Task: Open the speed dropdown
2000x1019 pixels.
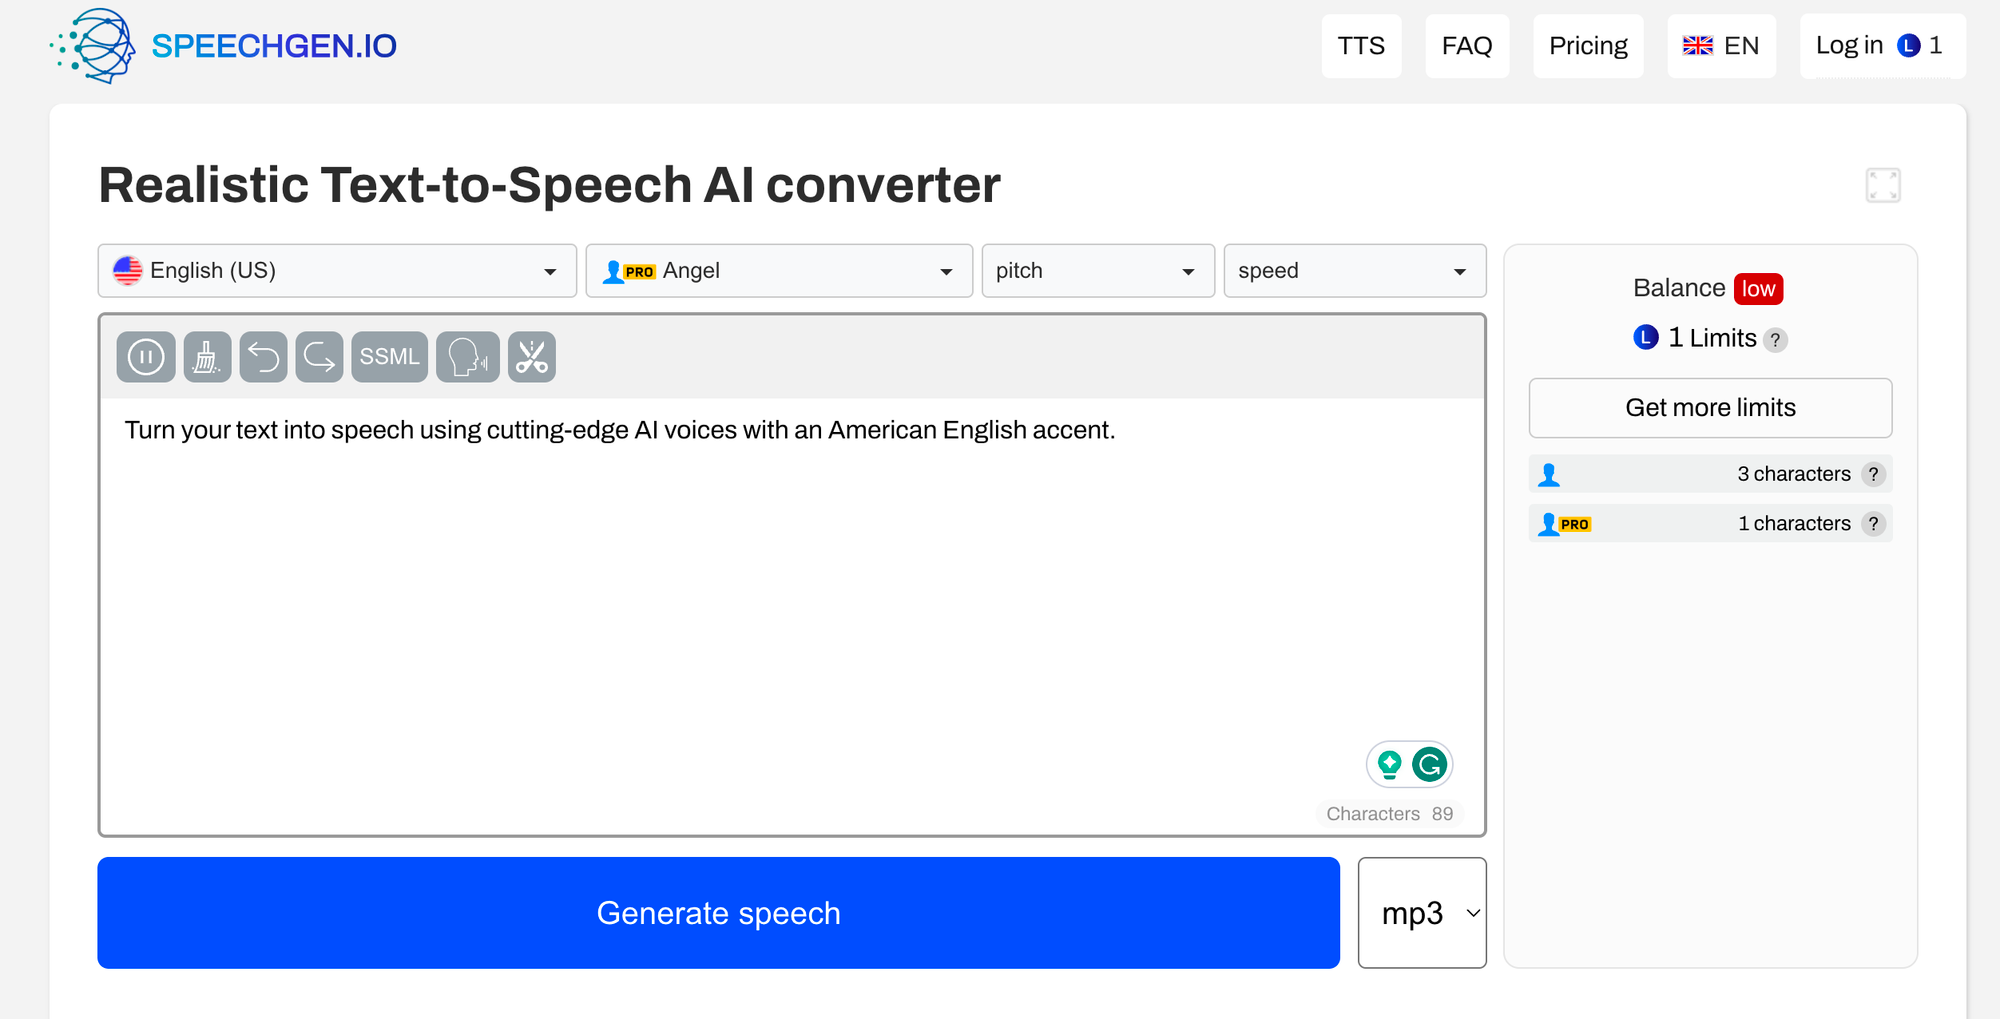Action: 1354,271
